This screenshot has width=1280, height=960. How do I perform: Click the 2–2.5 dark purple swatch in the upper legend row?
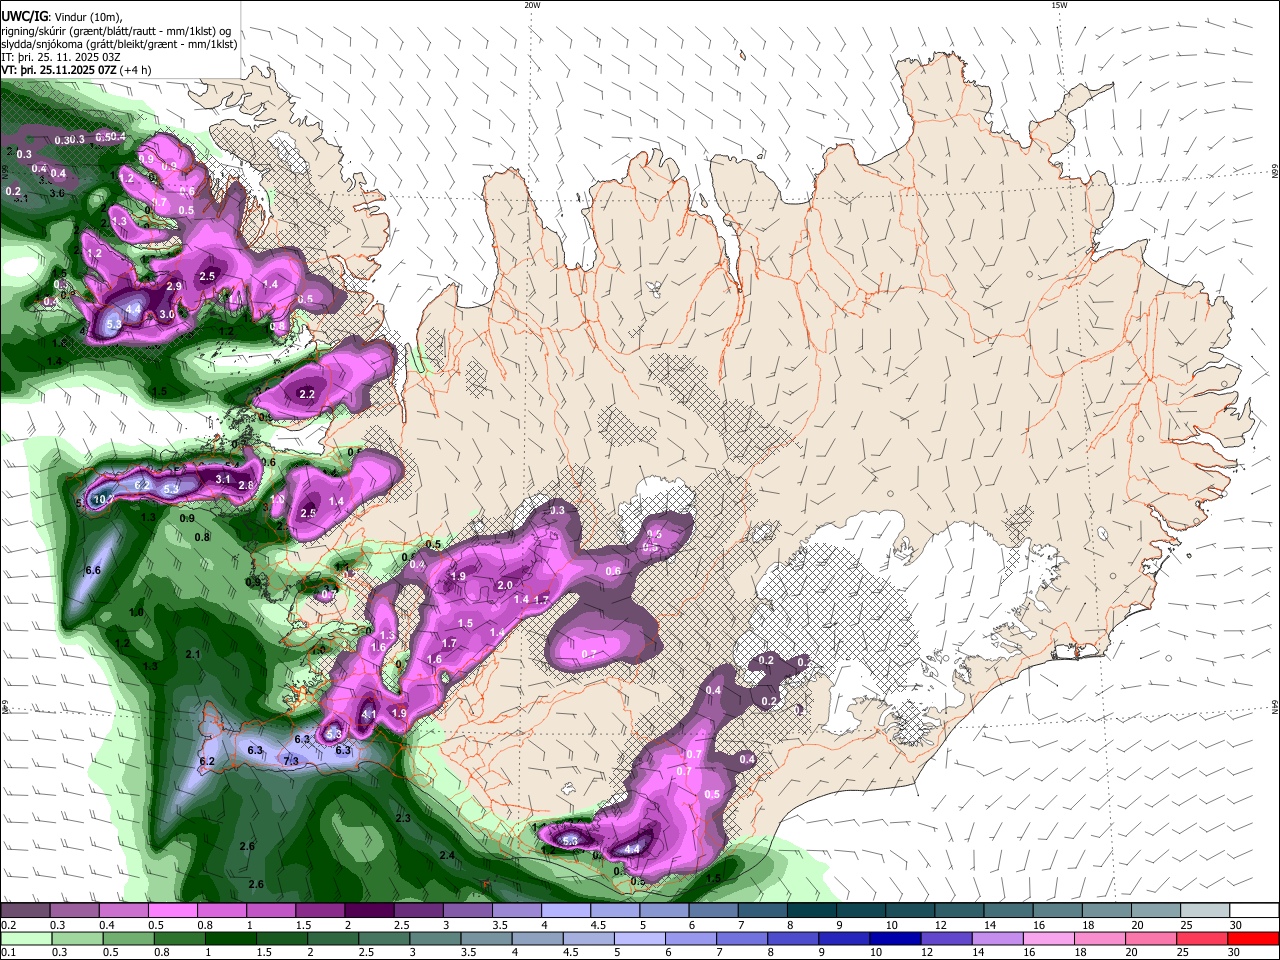[369, 911]
